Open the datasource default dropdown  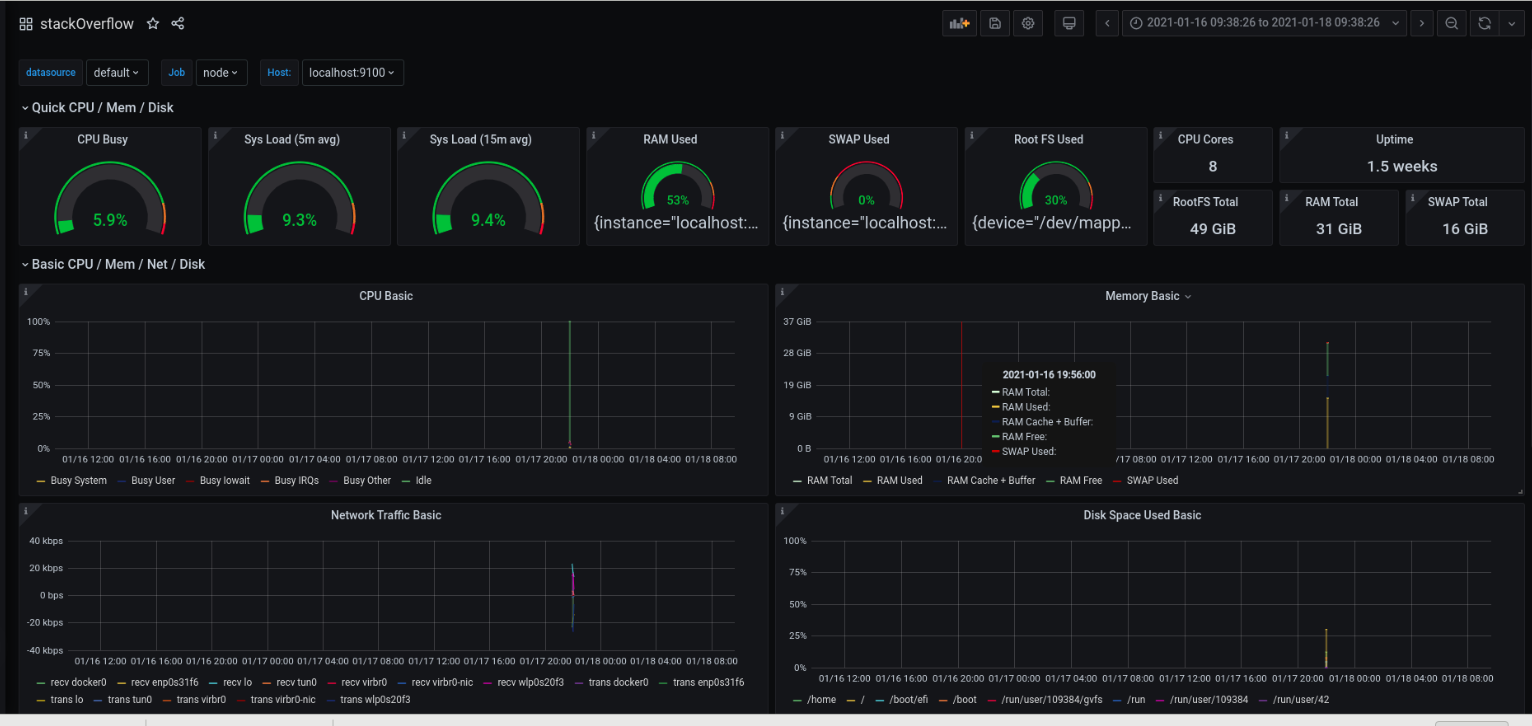[117, 72]
